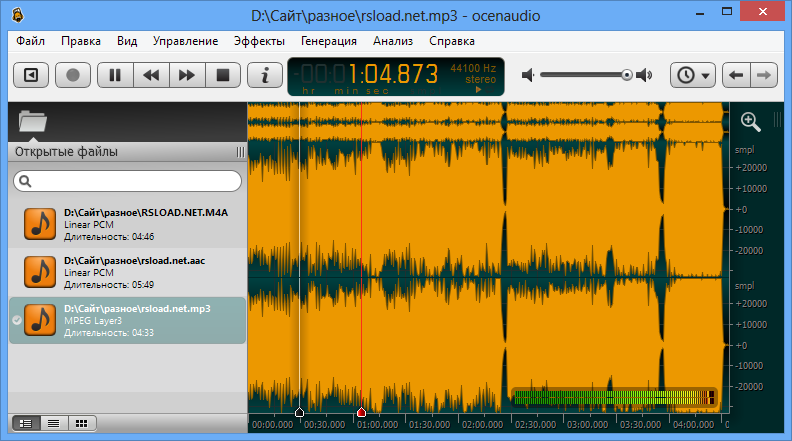Go forward with the right arrow button

(x=764, y=75)
